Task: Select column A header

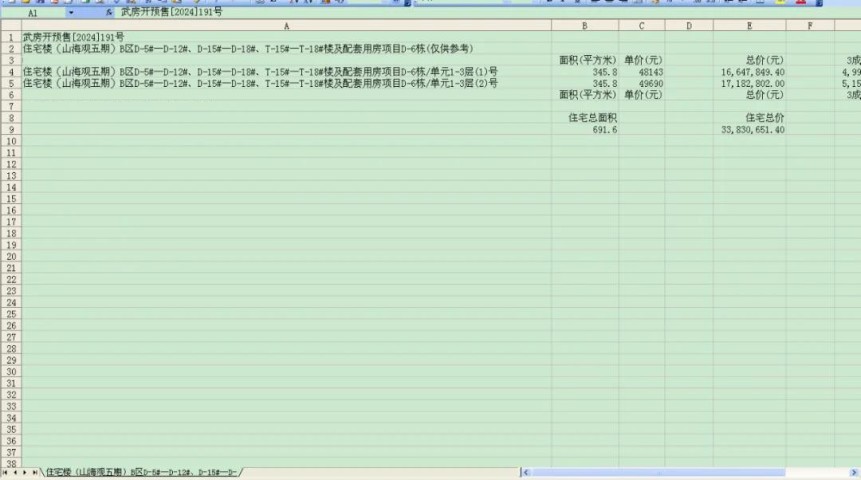Action: click(286, 25)
